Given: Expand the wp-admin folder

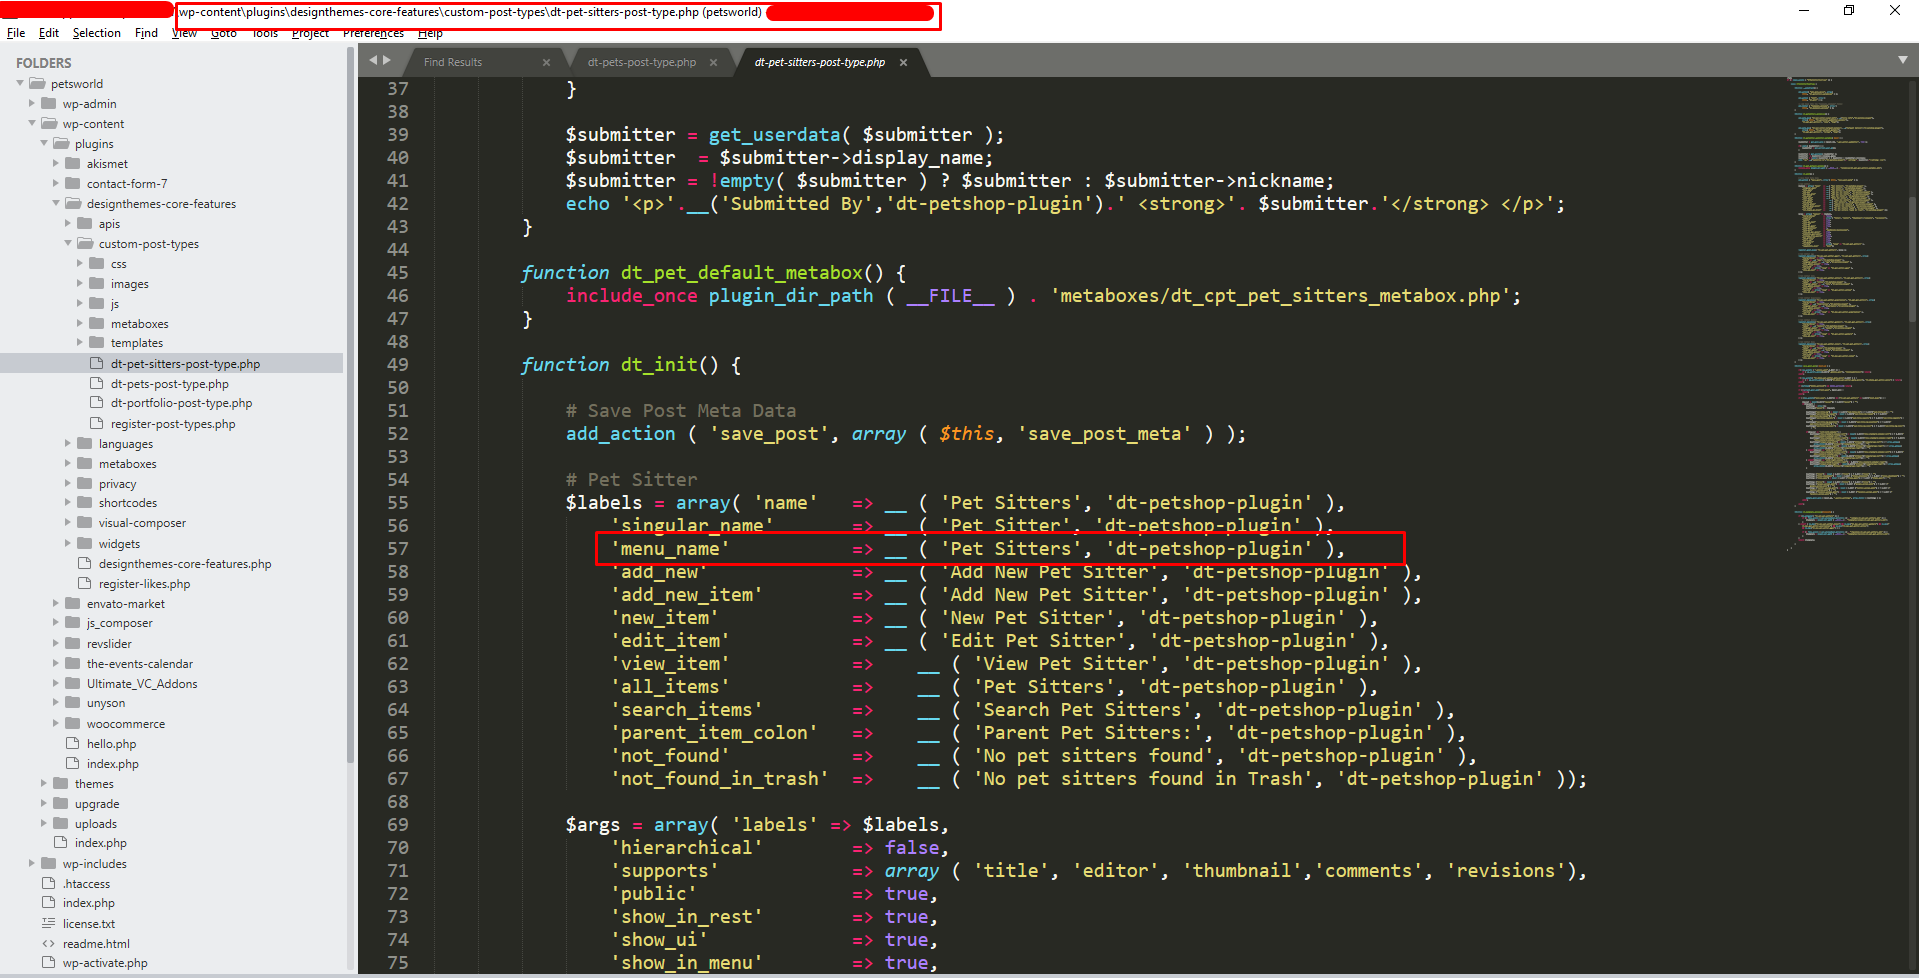Looking at the screenshot, I should click(32, 103).
